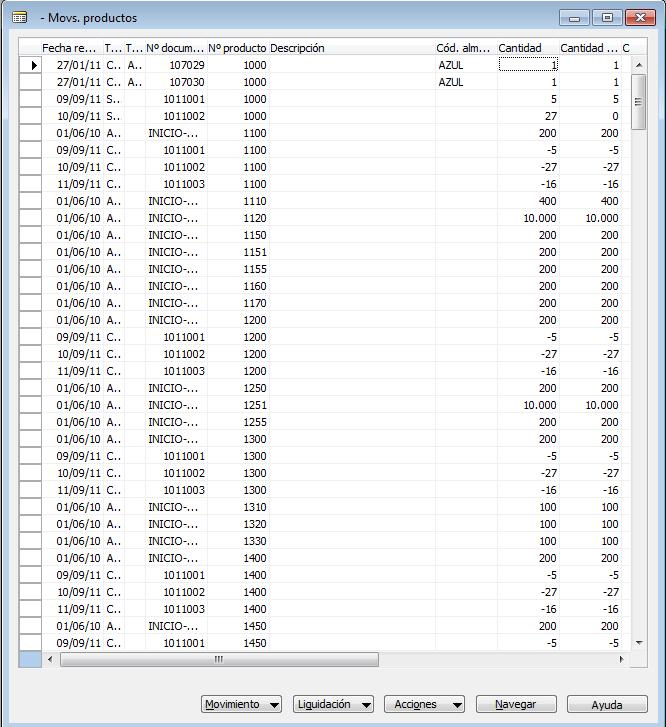Click the Nº producto column header
Viewport: 666px width, 727px height.
pyautogui.click(x=237, y=48)
